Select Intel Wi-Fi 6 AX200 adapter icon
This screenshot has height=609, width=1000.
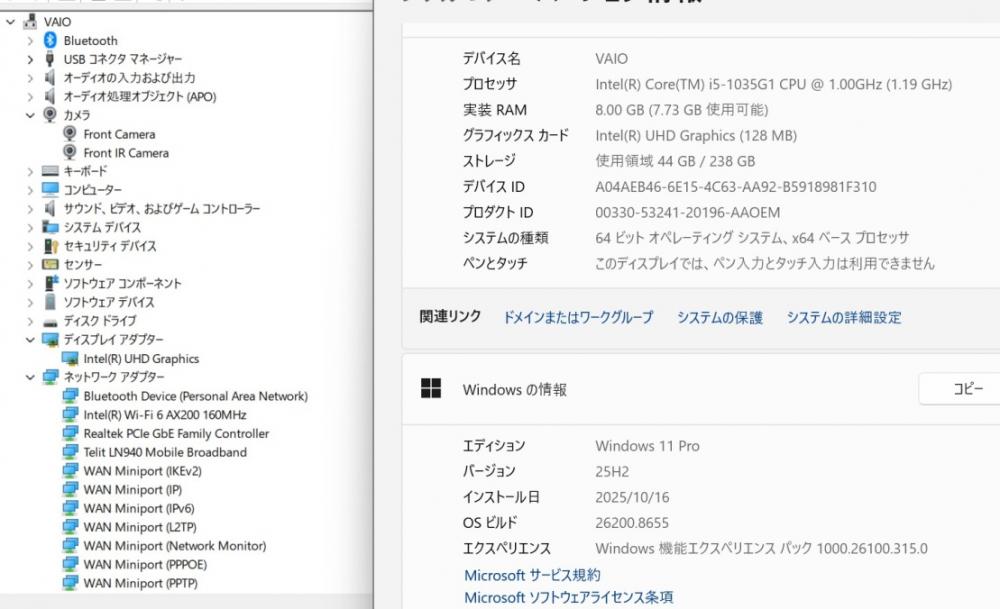pyautogui.click(x=70, y=415)
